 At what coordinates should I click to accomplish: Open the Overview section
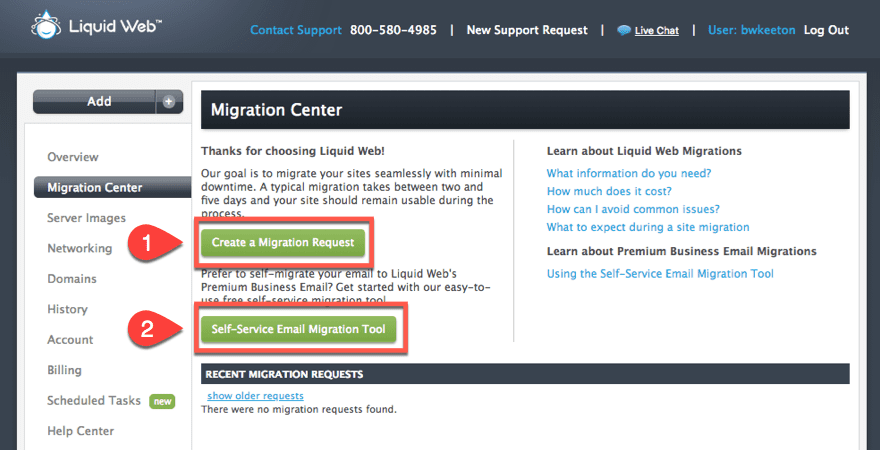tap(73, 157)
